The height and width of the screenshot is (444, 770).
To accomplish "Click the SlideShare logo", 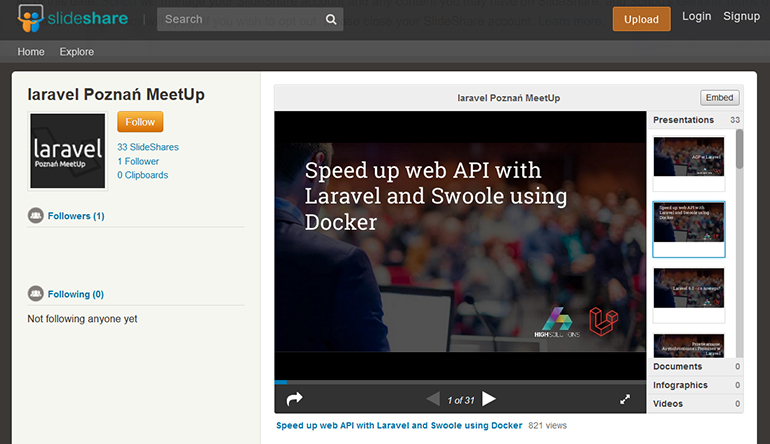I will 73,19.
